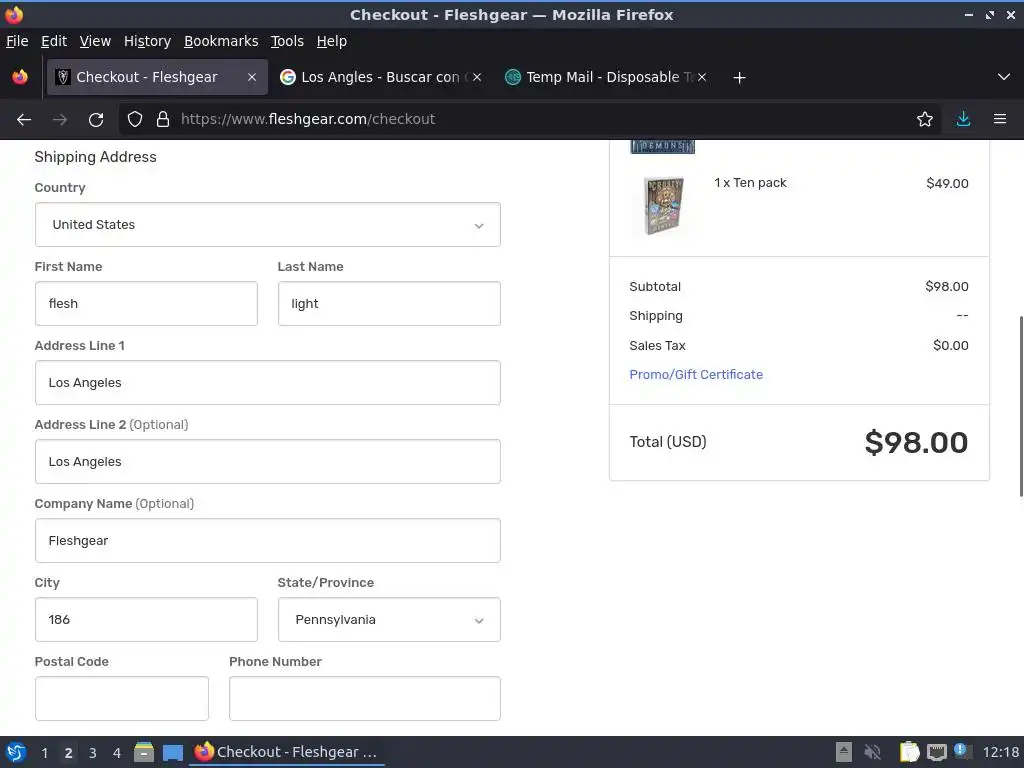Click the Ten pack product thumbnail
Viewport: 1024px width, 768px height.
click(663, 206)
